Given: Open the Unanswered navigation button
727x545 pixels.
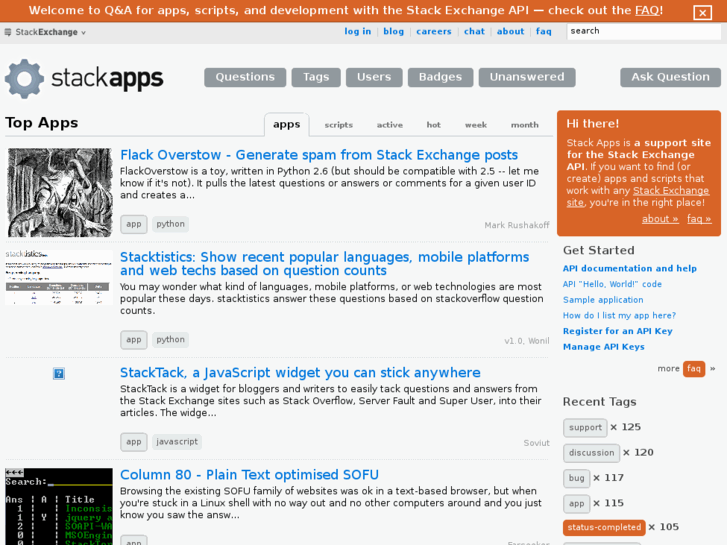Looking at the screenshot, I should pos(527,77).
